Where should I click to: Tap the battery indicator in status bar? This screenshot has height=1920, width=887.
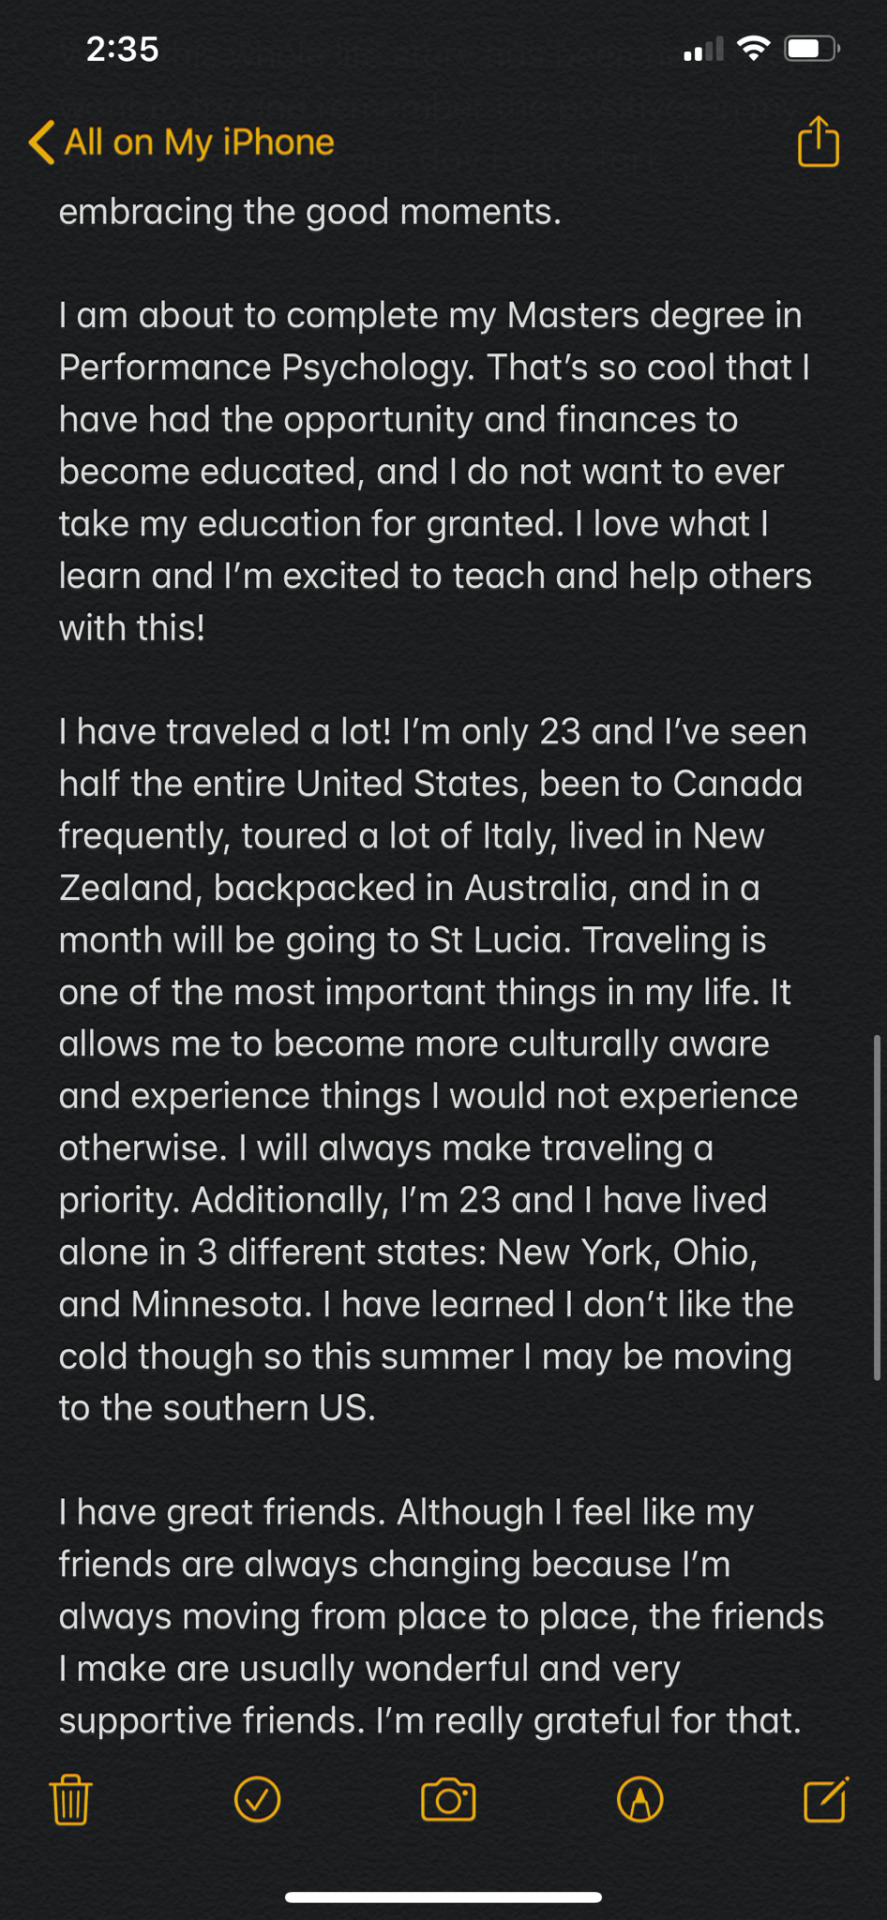coord(812,48)
